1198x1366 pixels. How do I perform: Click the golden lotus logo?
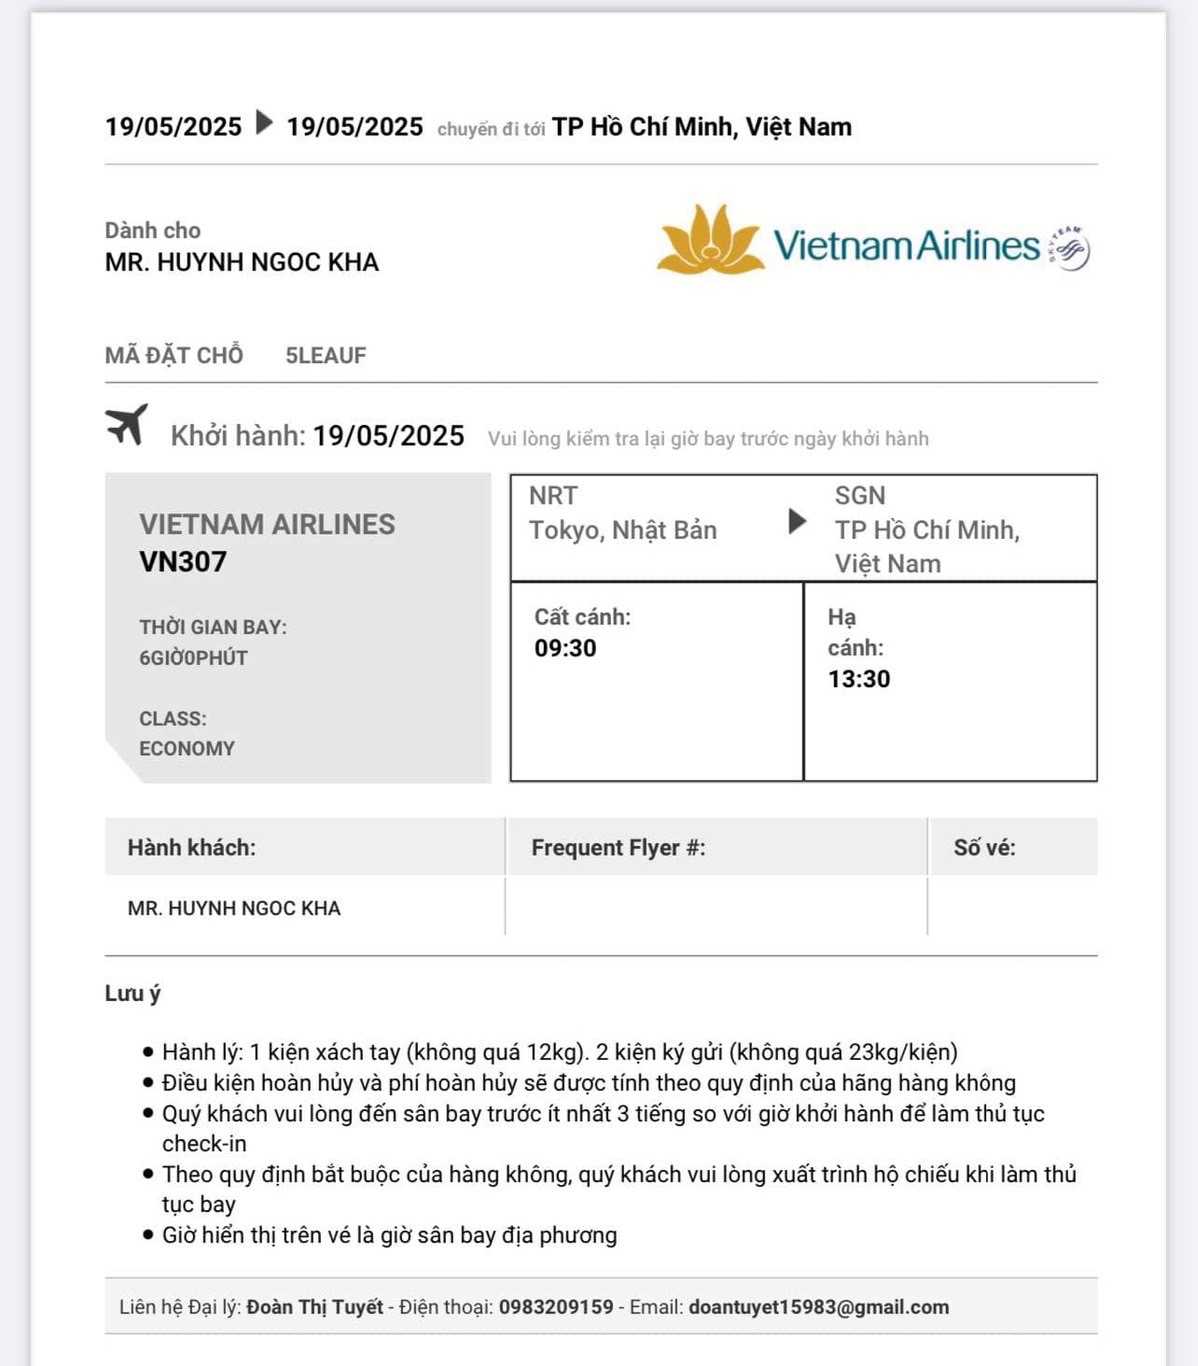(x=709, y=240)
